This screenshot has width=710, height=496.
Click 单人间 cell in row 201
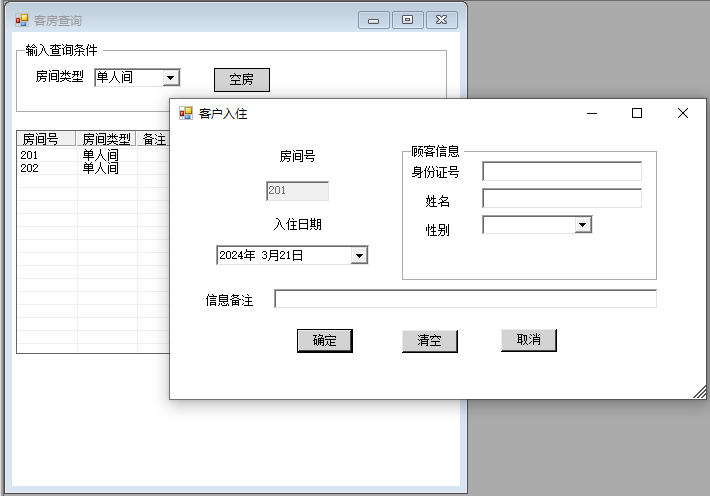click(101, 155)
